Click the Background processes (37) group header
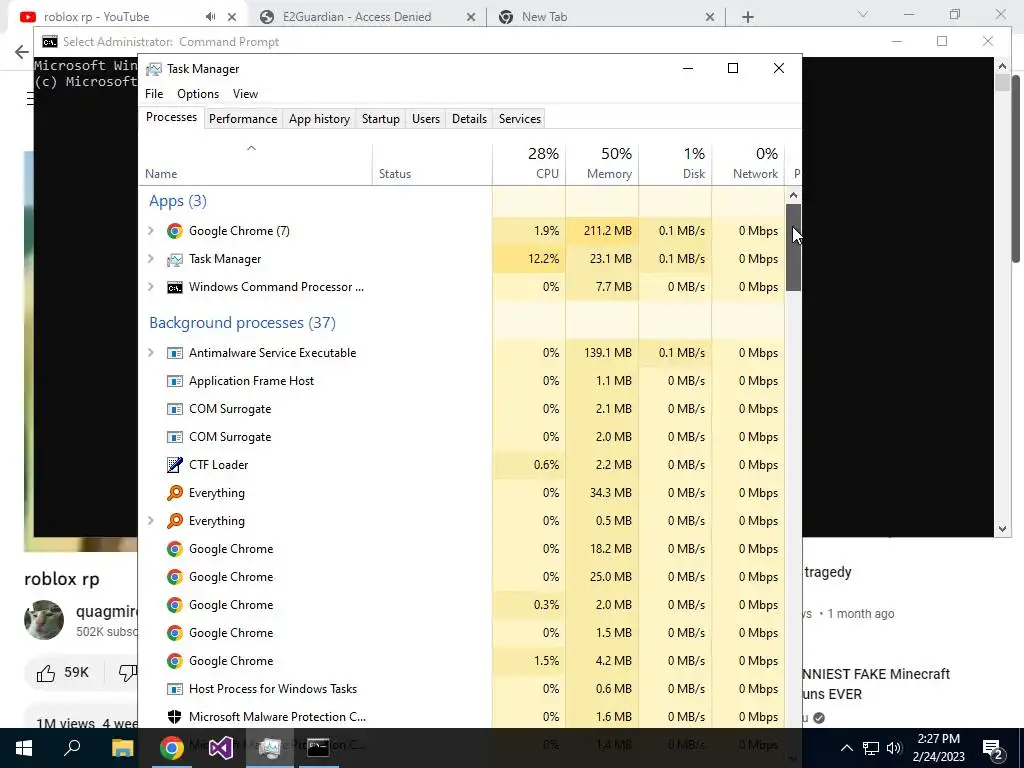This screenshot has height=768, width=1024. (242, 323)
